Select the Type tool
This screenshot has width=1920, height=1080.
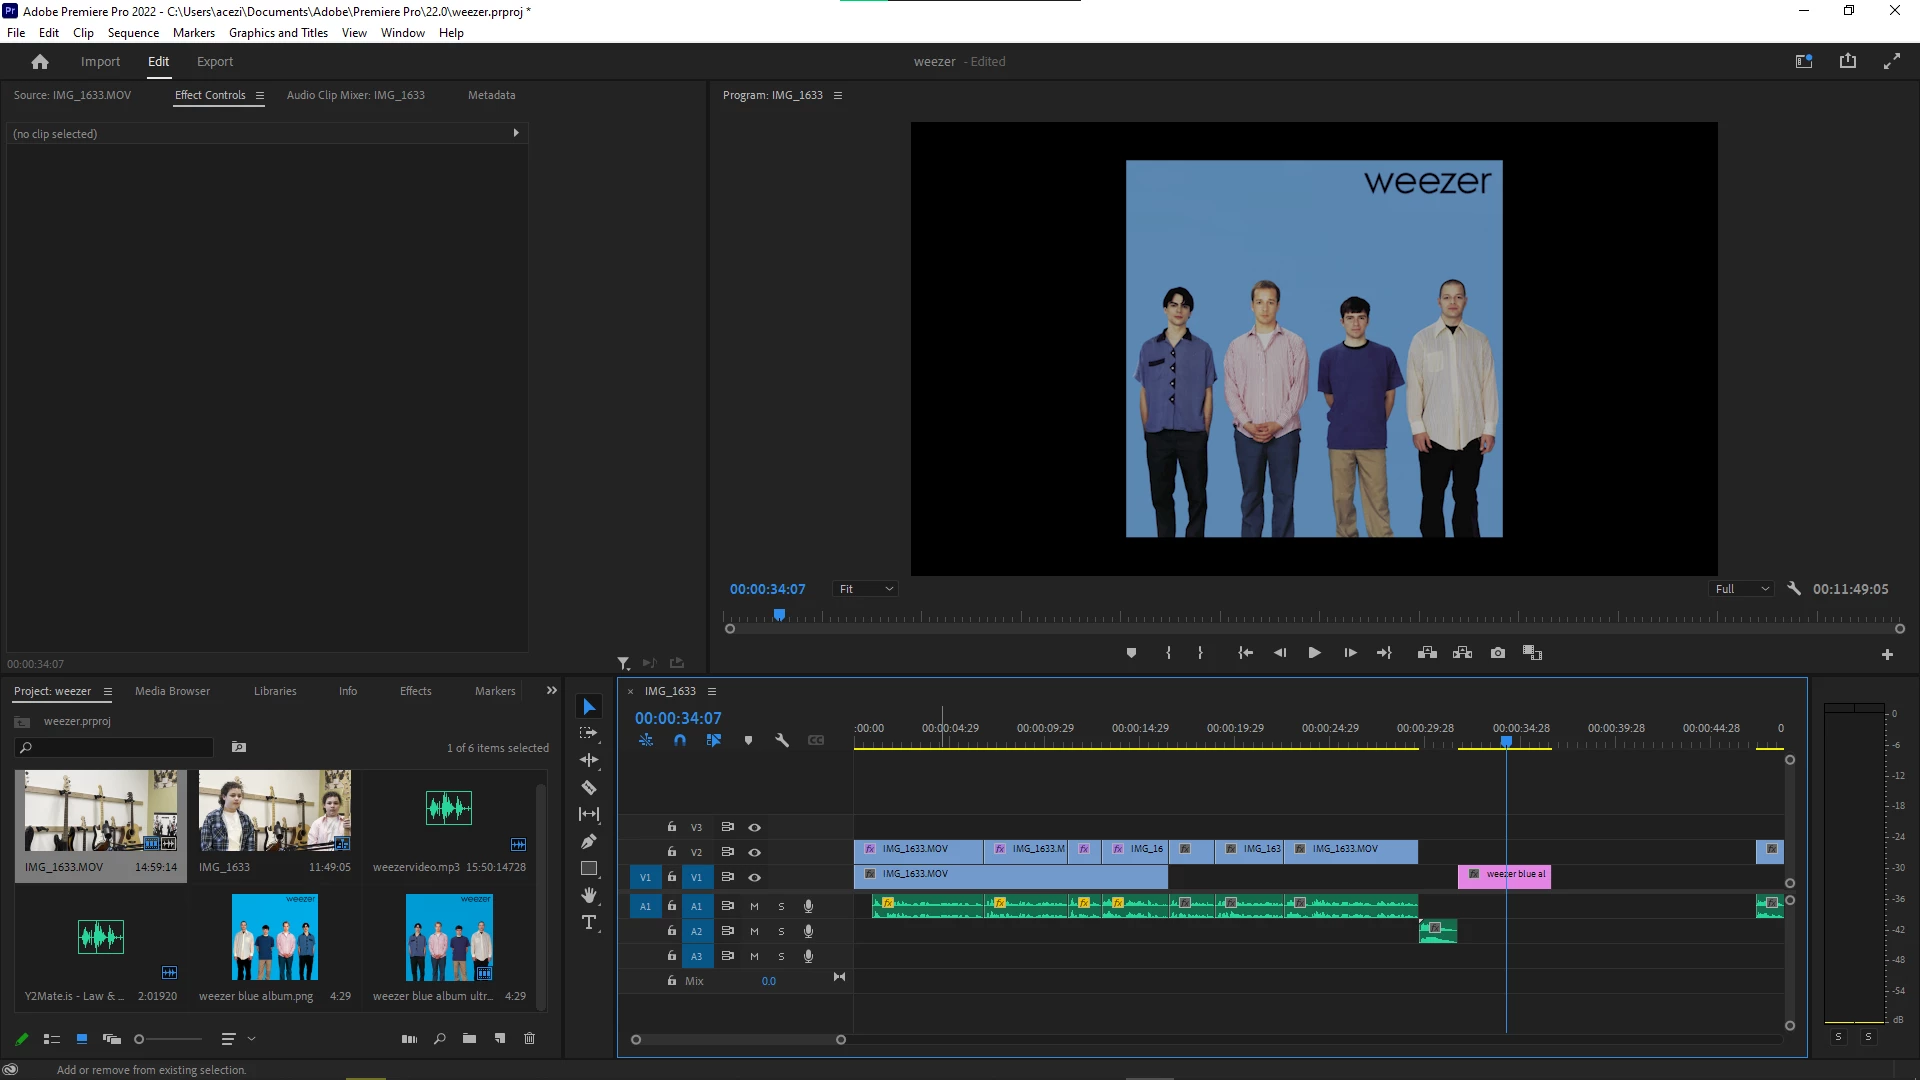click(589, 922)
